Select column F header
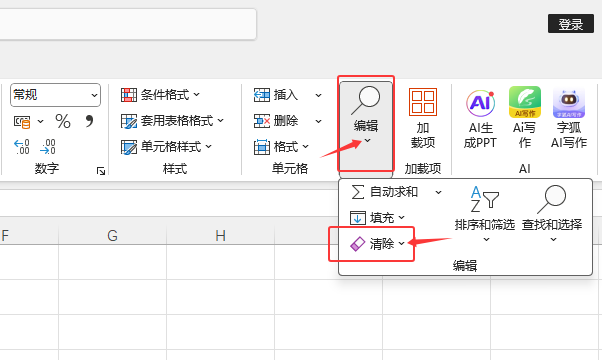The width and height of the screenshot is (602, 360). (29, 235)
